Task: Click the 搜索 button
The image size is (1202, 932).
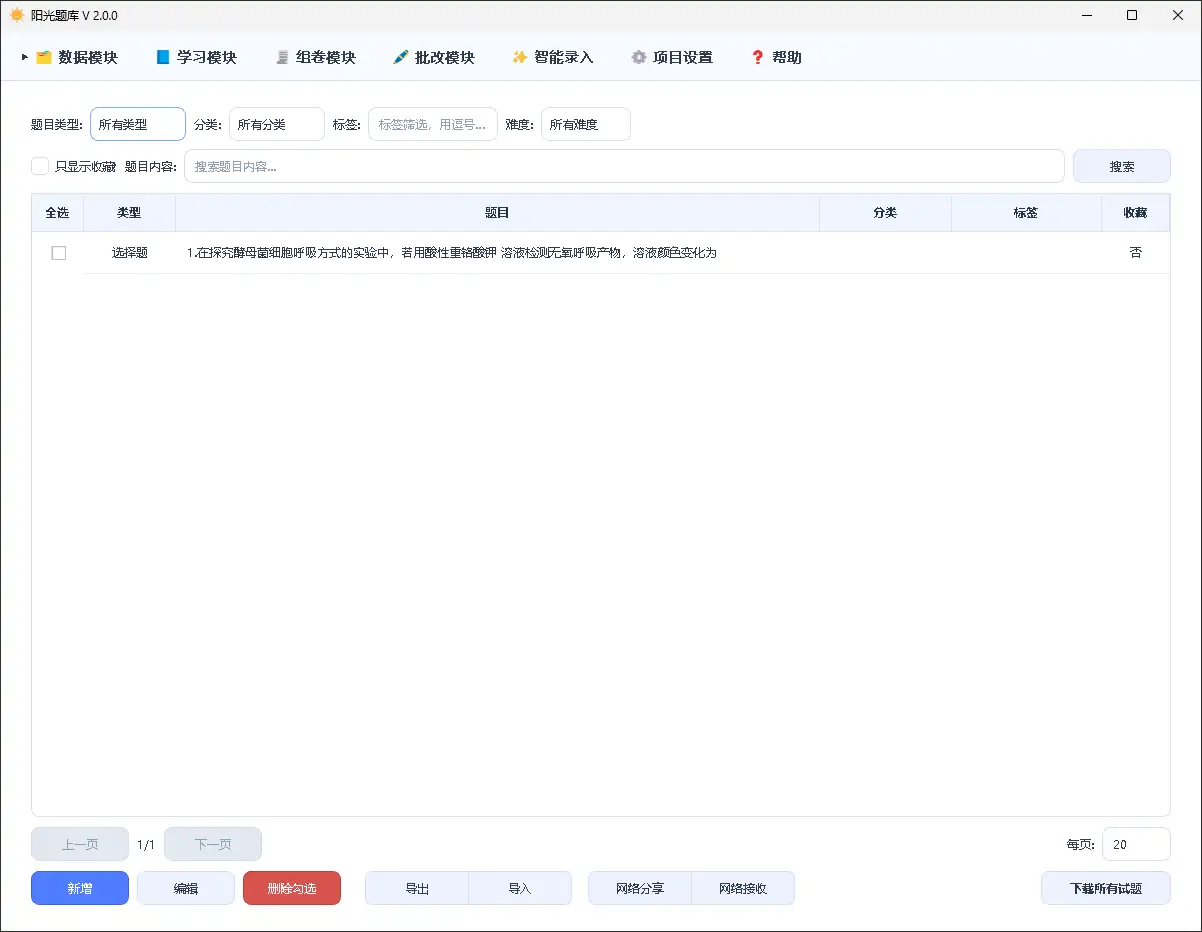Action: pyautogui.click(x=1122, y=166)
